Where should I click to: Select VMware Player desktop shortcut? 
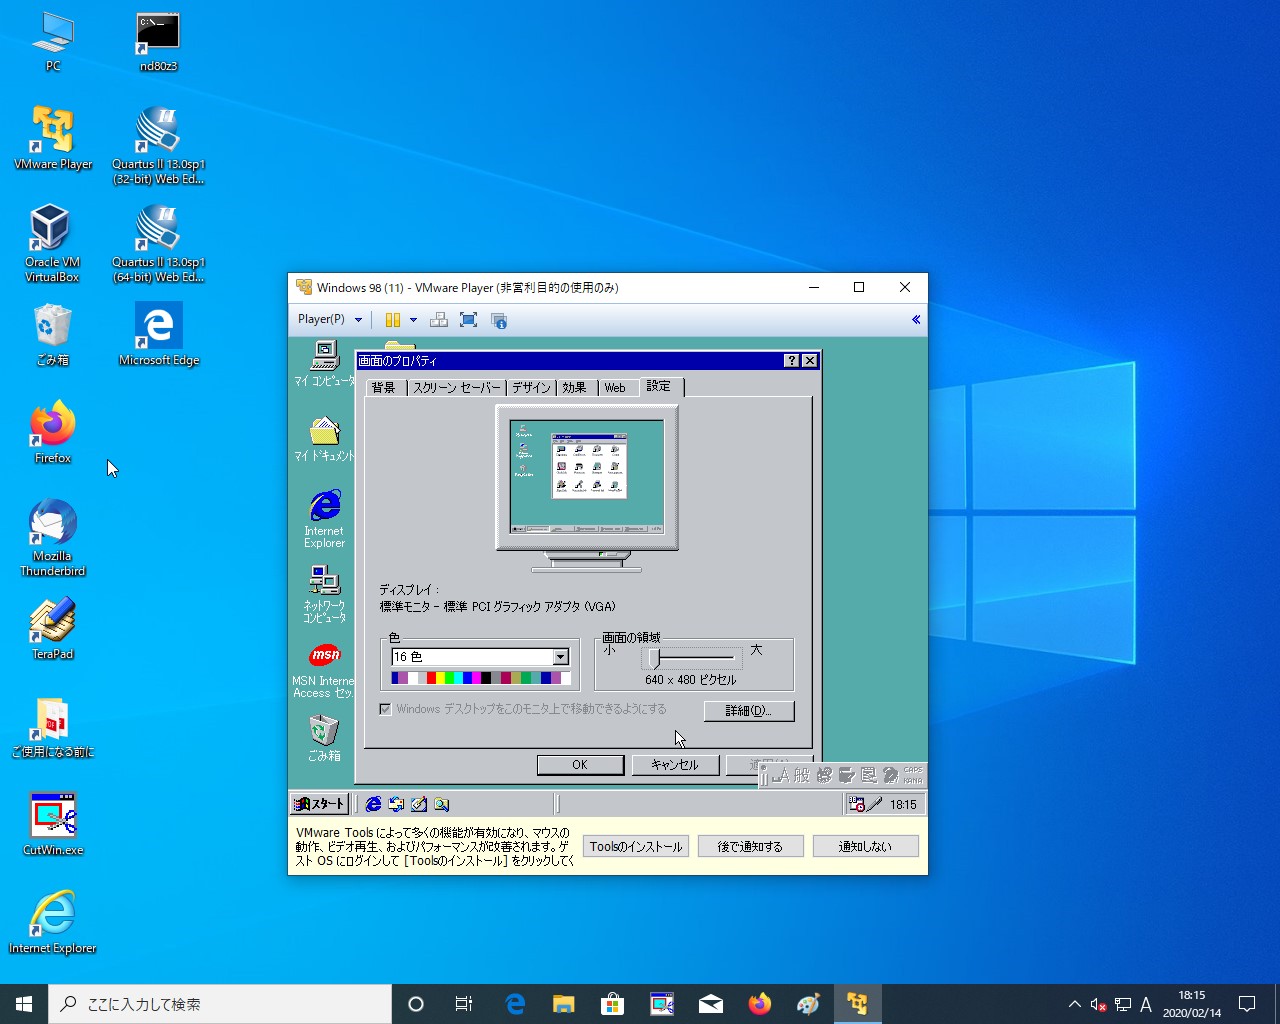(x=53, y=139)
